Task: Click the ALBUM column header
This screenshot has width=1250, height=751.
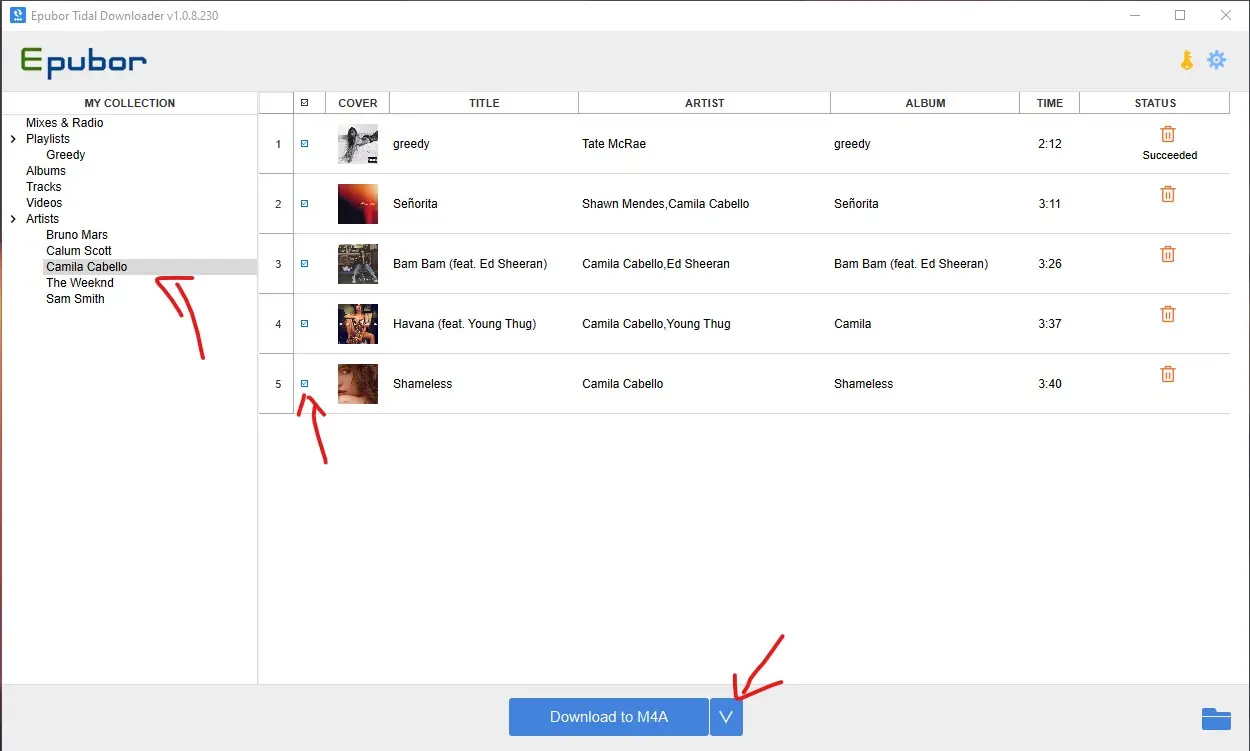Action: coord(925,102)
